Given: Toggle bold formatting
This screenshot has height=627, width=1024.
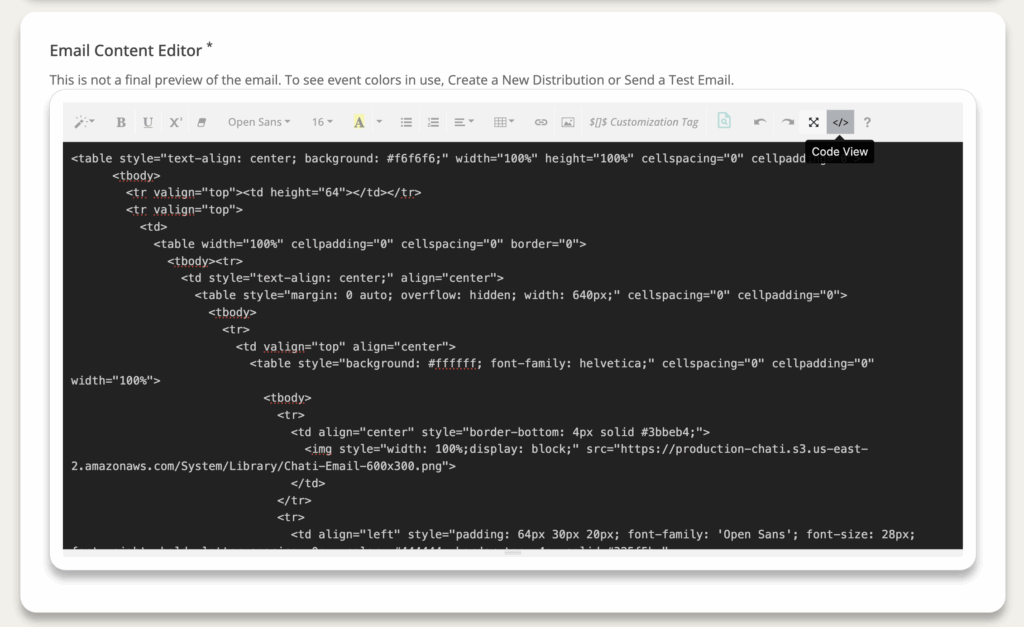Looking at the screenshot, I should coord(121,122).
